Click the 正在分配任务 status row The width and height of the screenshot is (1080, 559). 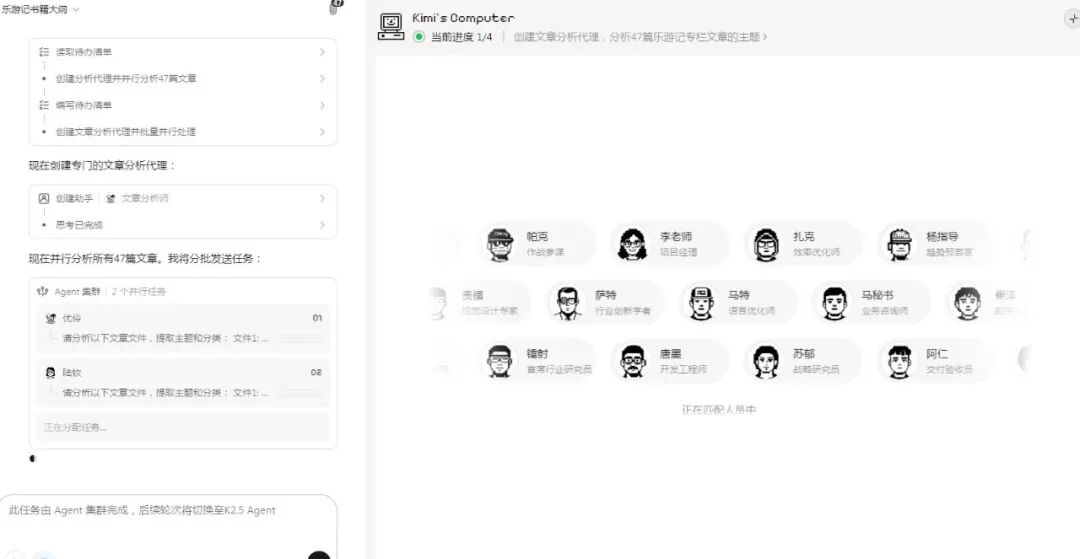183,428
